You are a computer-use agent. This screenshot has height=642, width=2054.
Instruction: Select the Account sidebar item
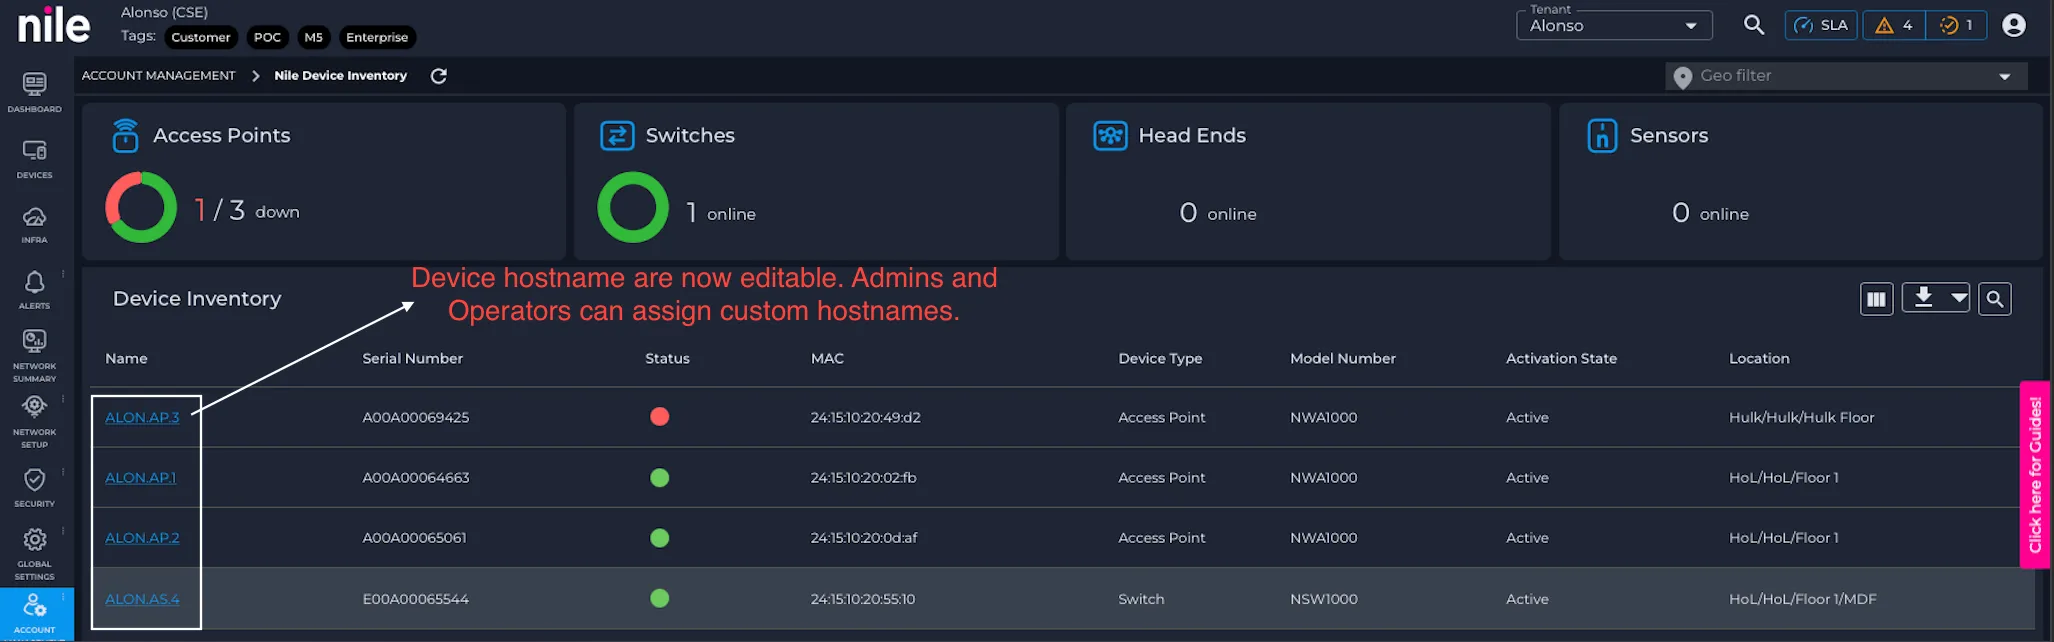pyautogui.click(x=35, y=614)
